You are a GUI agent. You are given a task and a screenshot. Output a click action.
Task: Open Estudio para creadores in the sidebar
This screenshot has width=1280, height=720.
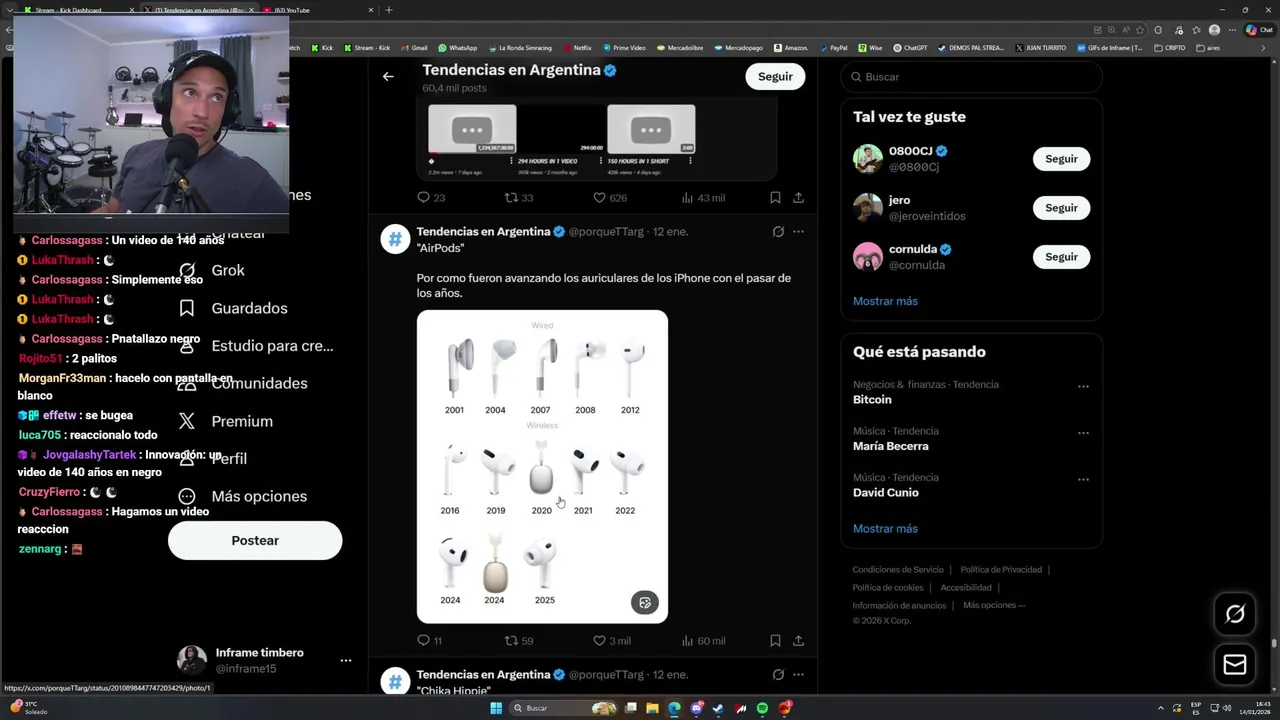[256, 346]
